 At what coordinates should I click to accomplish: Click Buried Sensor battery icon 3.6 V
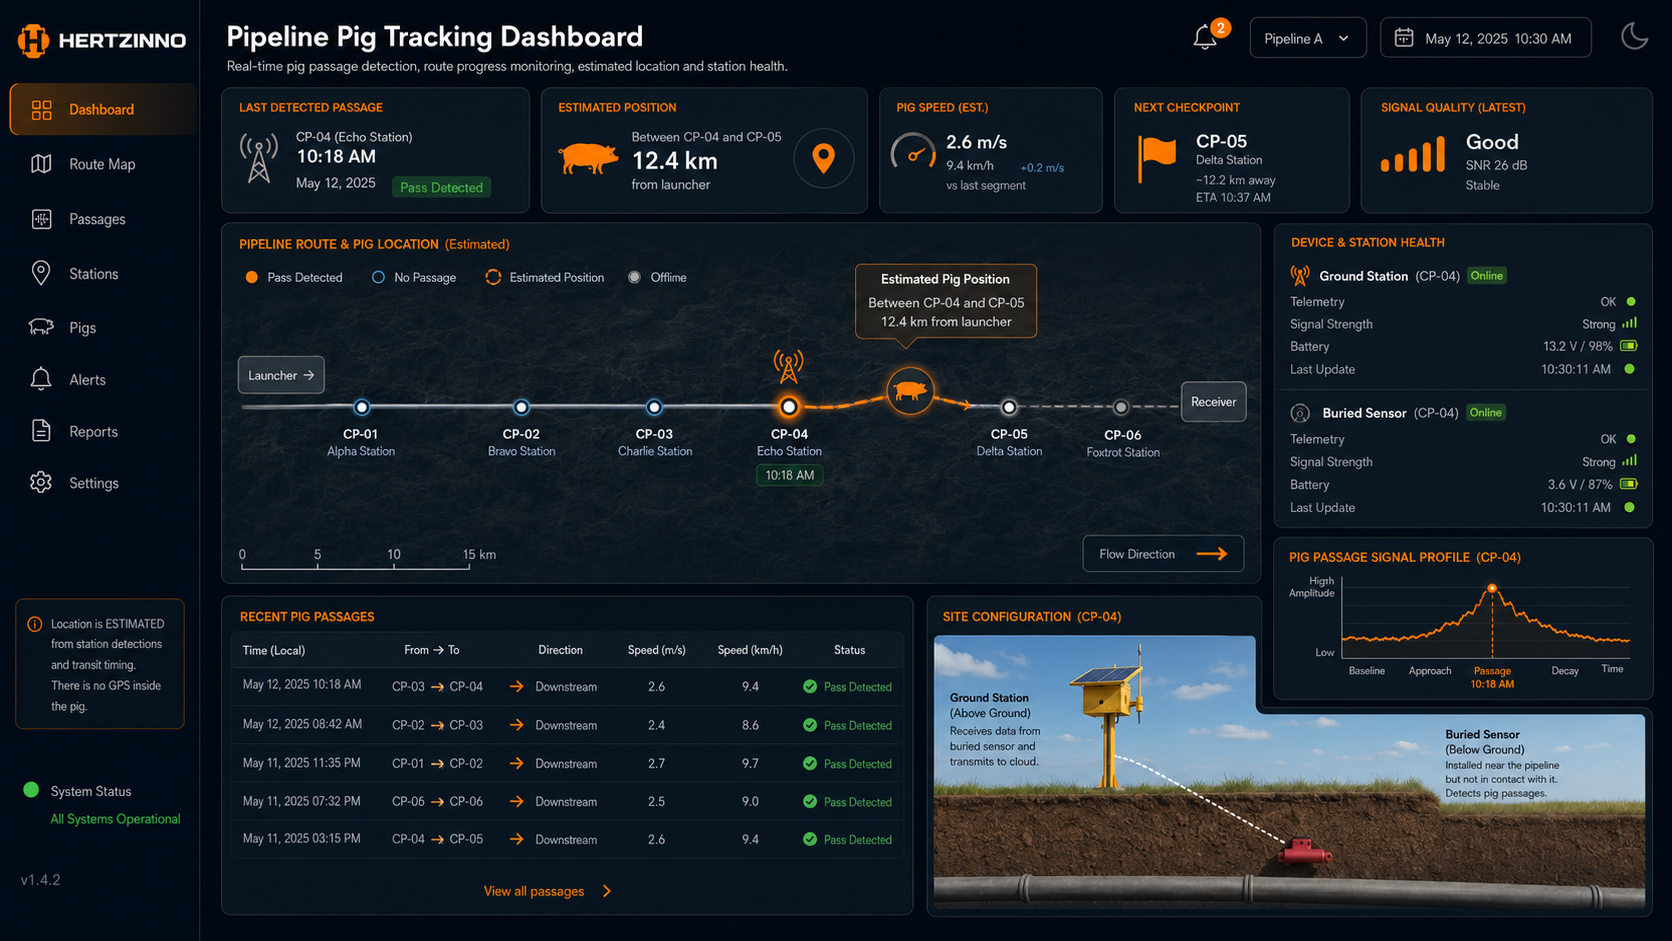[x=1629, y=484]
